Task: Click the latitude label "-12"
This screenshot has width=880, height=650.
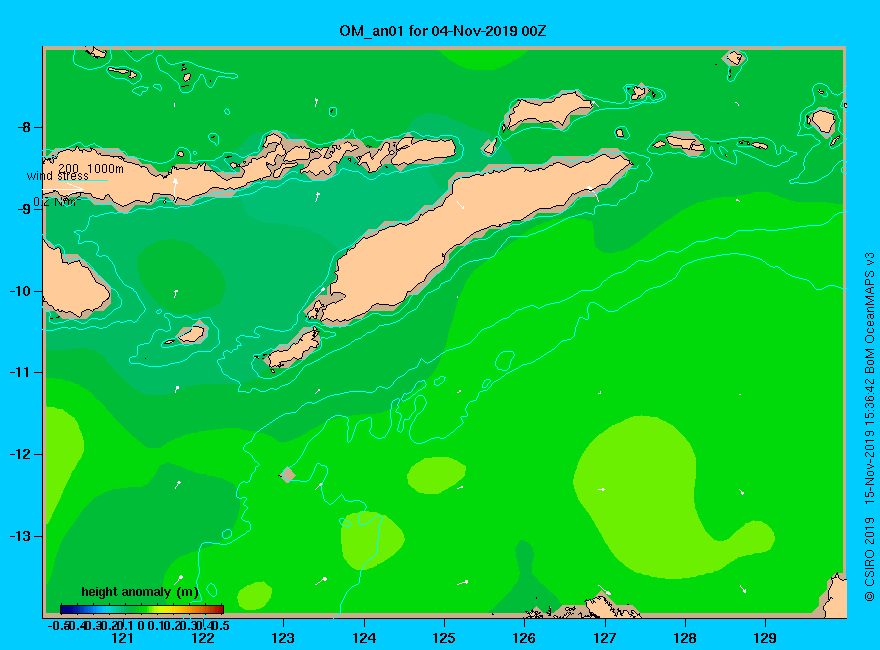Action: (x=21, y=454)
